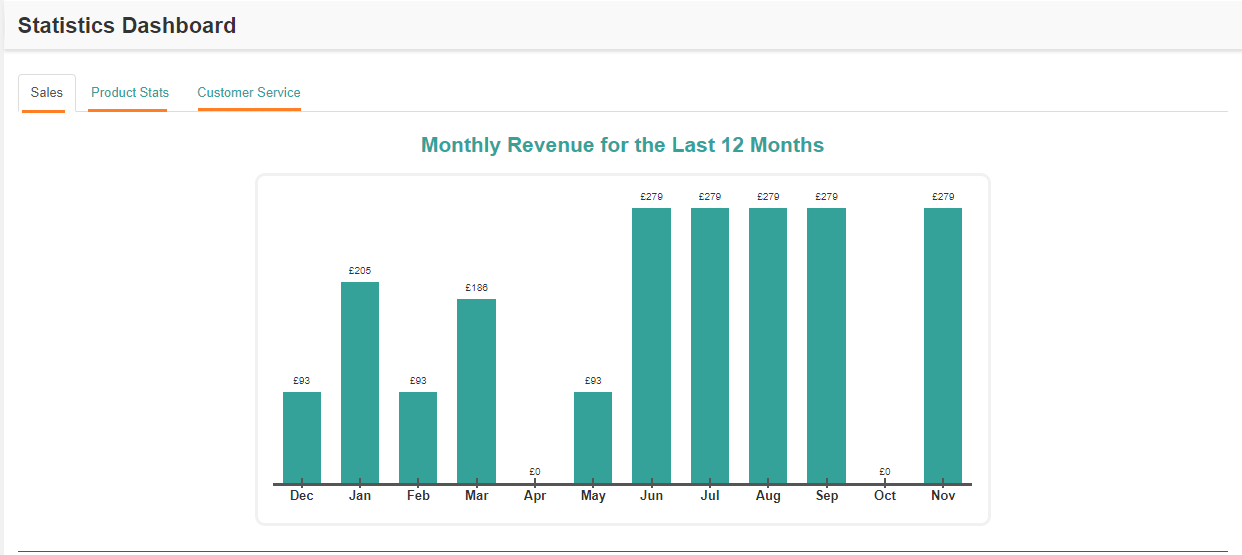Click the Monthly Revenue chart title
Viewport: 1242px width, 555px height.
pos(622,145)
